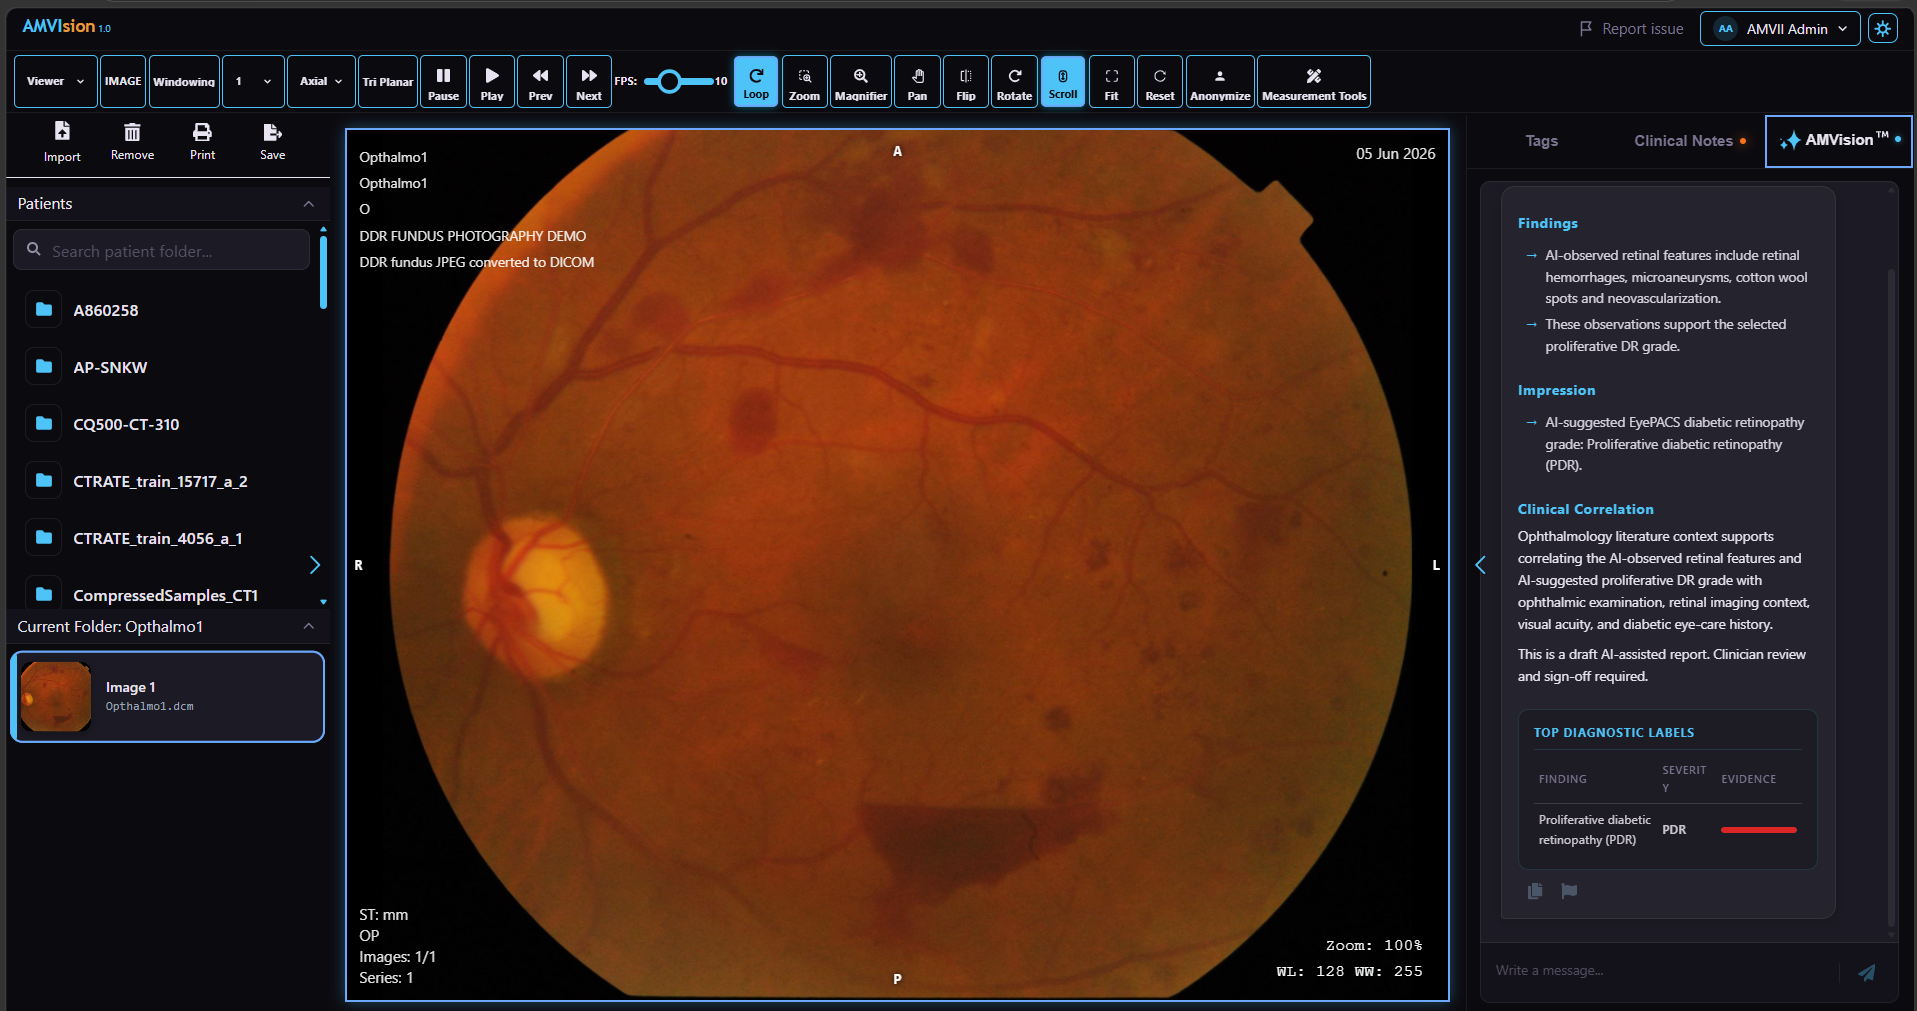Image resolution: width=1917 pixels, height=1011 pixels.
Task: Open the Viewer dropdown
Action: click(56, 82)
